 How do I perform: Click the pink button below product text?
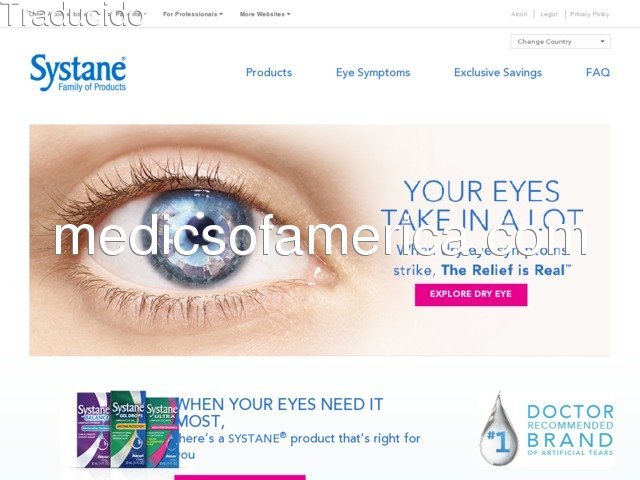click(x=240, y=477)
